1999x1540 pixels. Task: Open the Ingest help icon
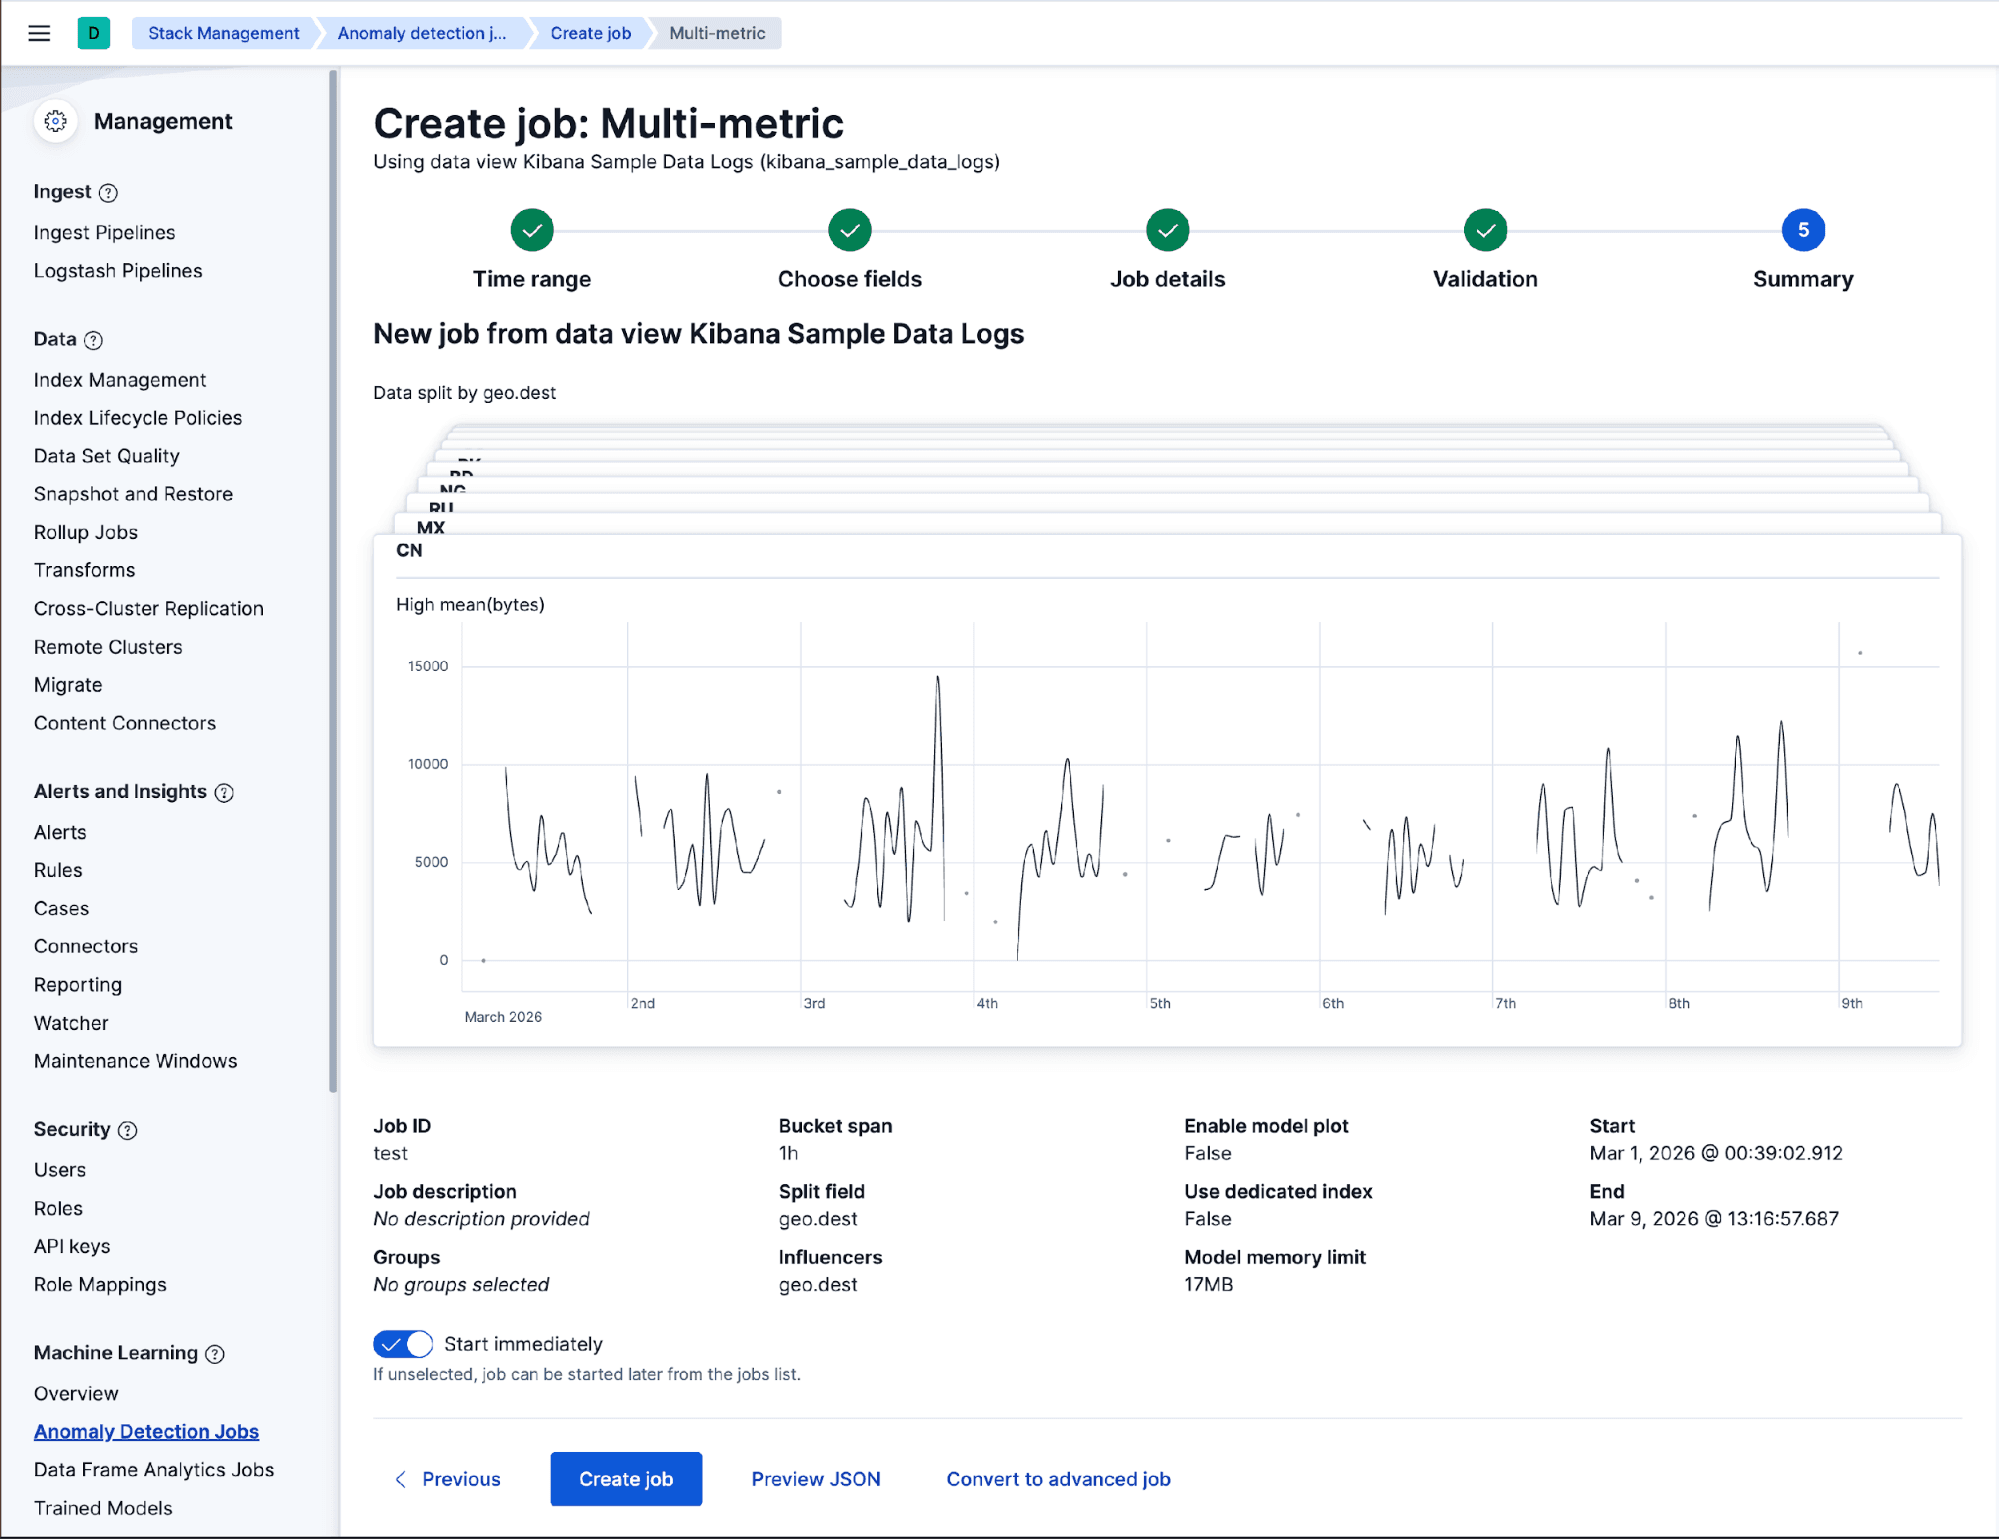point(110,192)
